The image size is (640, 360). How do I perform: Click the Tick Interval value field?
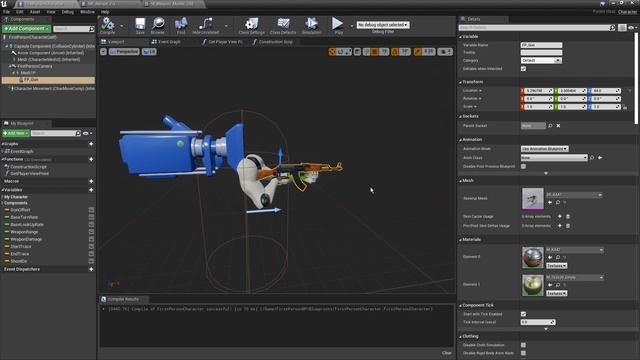click(538, 322)
